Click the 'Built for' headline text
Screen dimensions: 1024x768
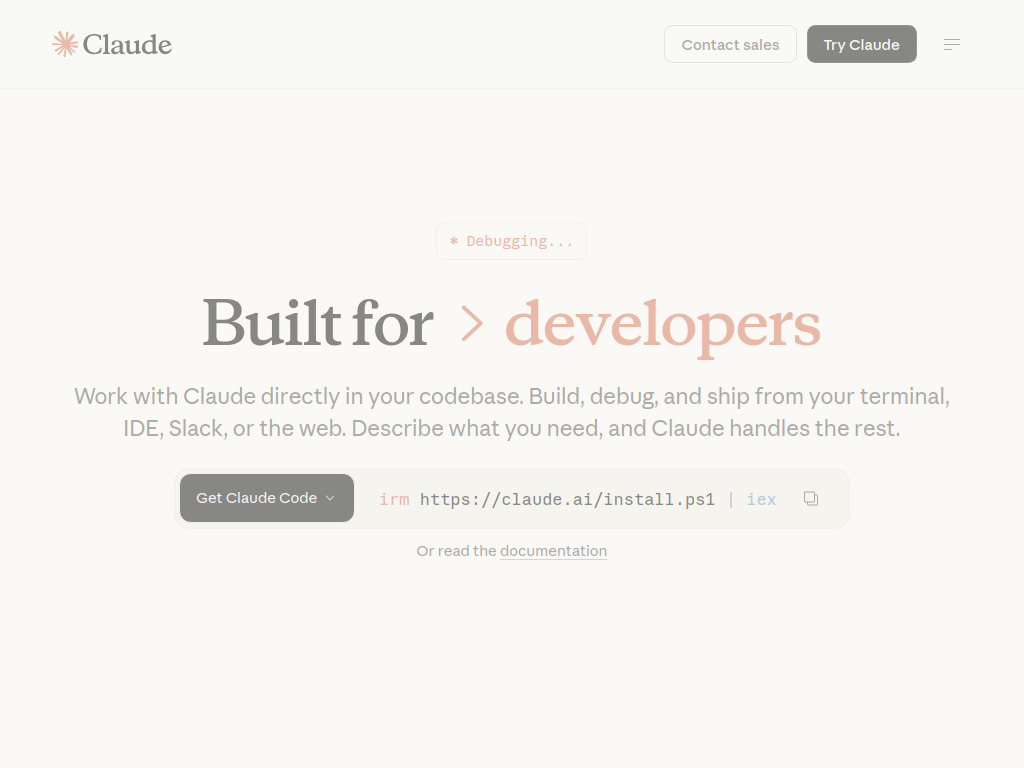pos(318,324)
